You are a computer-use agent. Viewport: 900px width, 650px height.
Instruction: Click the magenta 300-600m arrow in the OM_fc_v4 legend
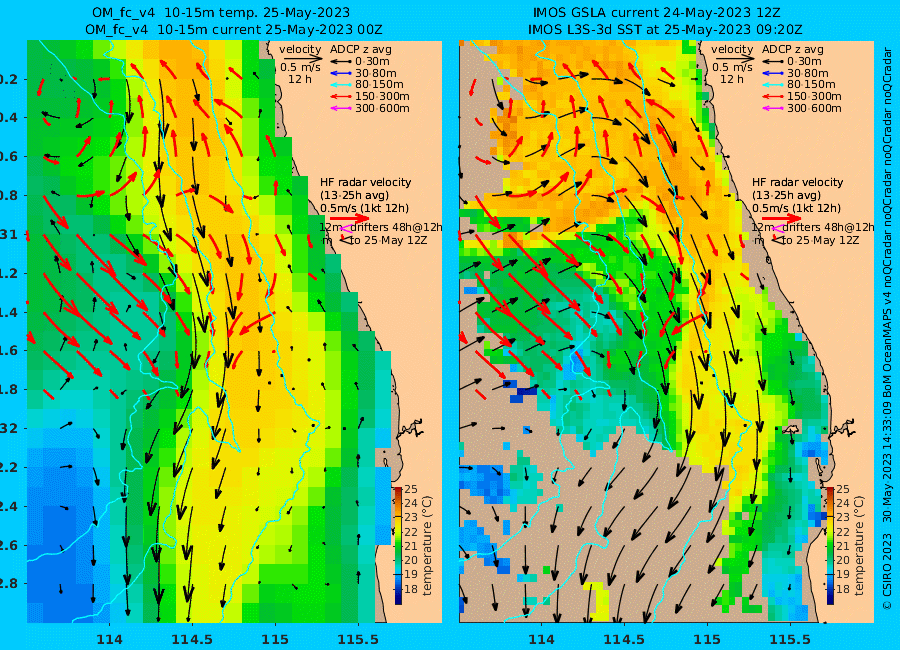tap(341, 108)
